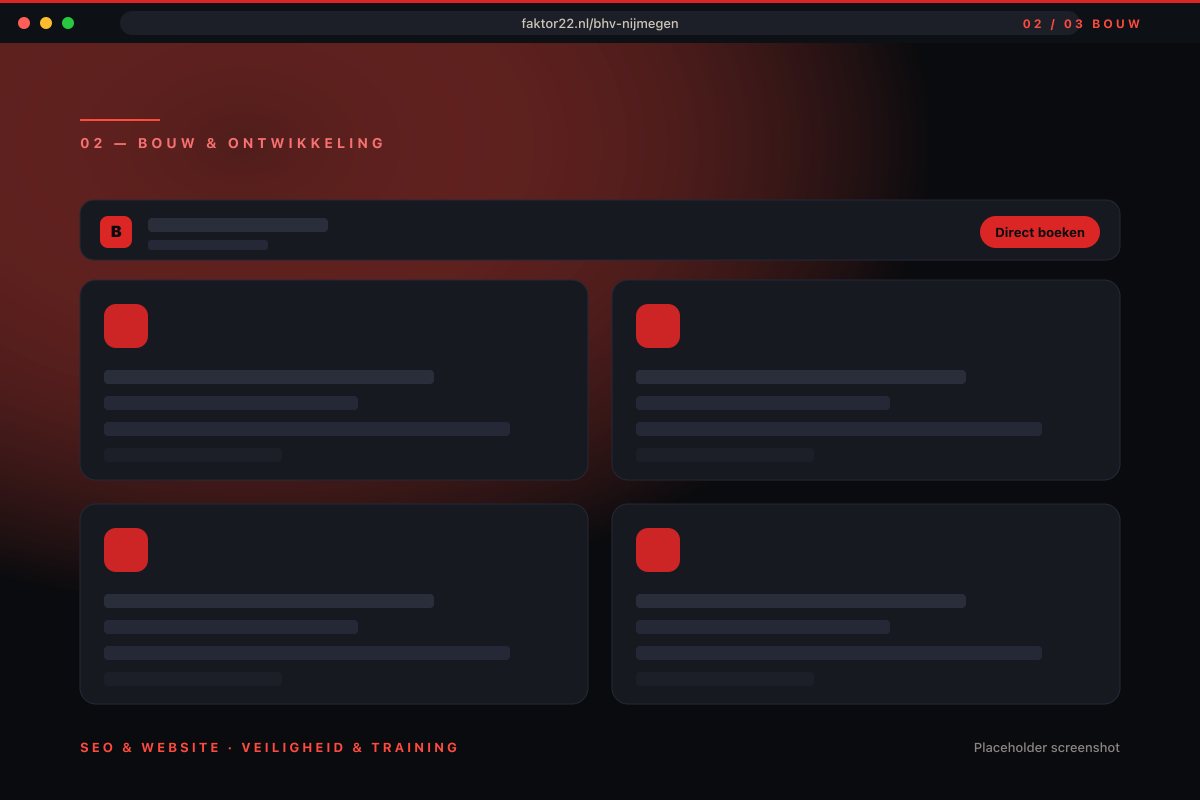Image resolution: width=1200 pixels, height=800 pixels.
Task: Click the red B logo icon
Action: click(116, 232)
